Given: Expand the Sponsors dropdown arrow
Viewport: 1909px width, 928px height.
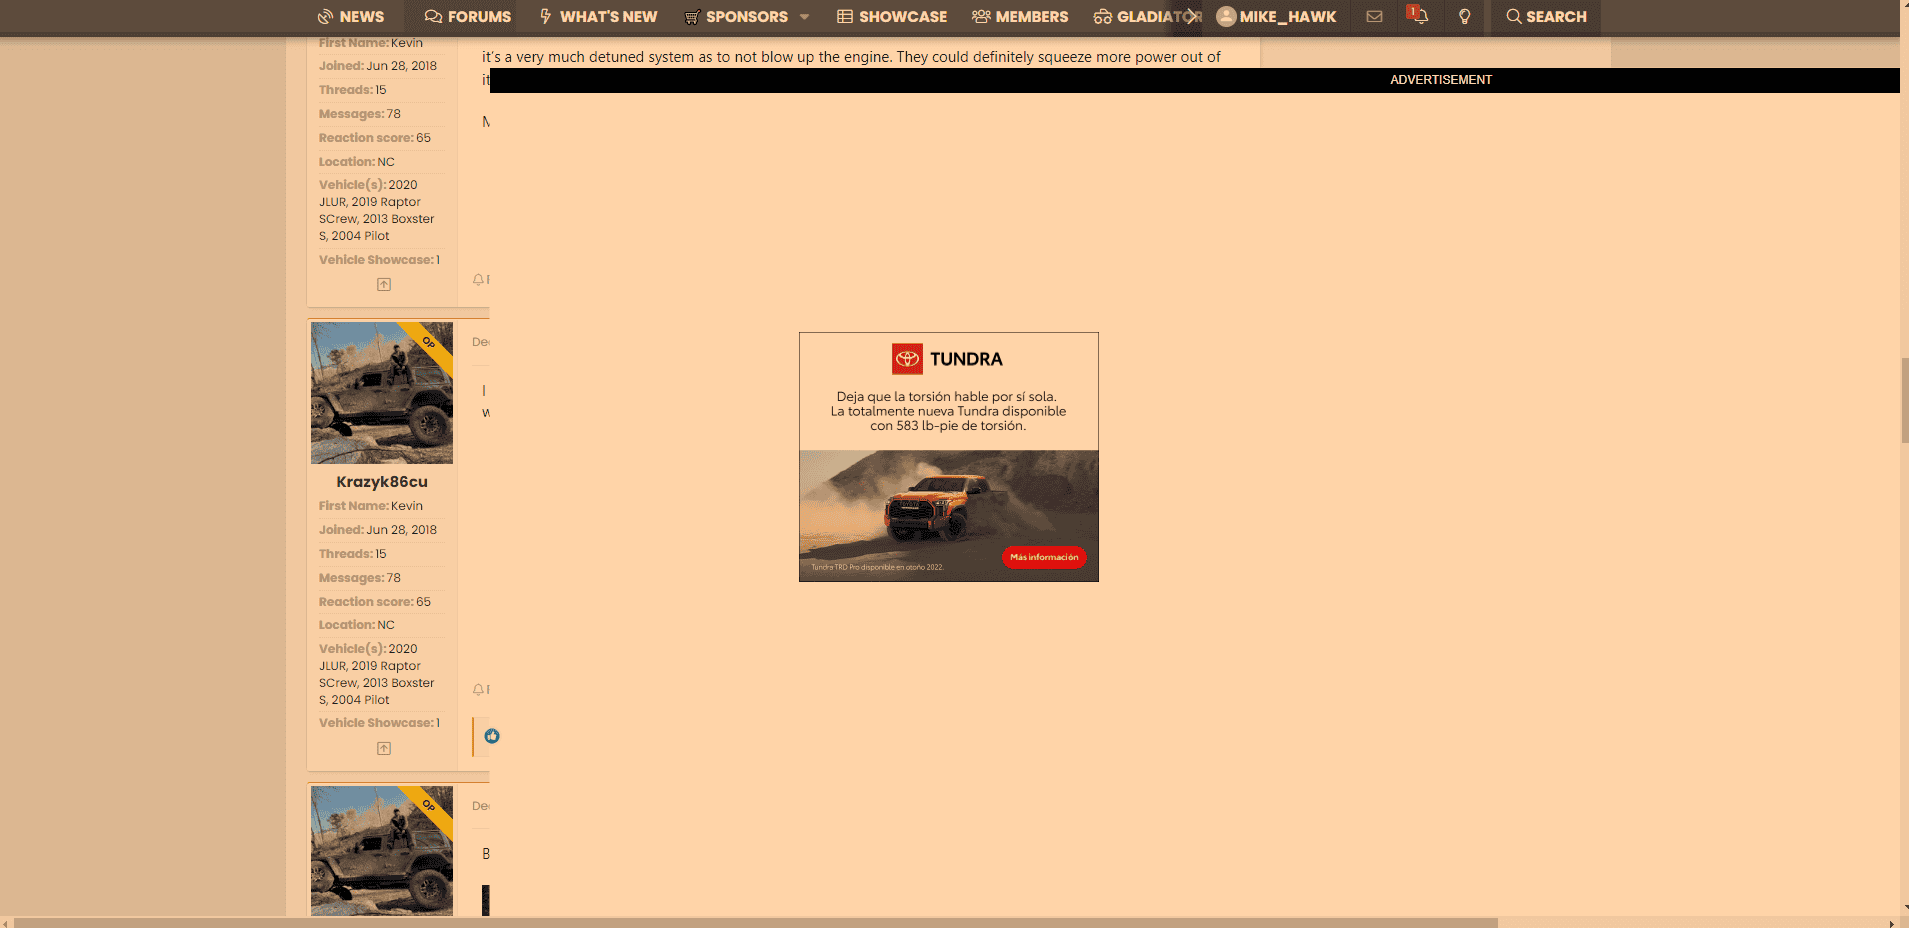Looking at the screenshot, I should (805, 17).
